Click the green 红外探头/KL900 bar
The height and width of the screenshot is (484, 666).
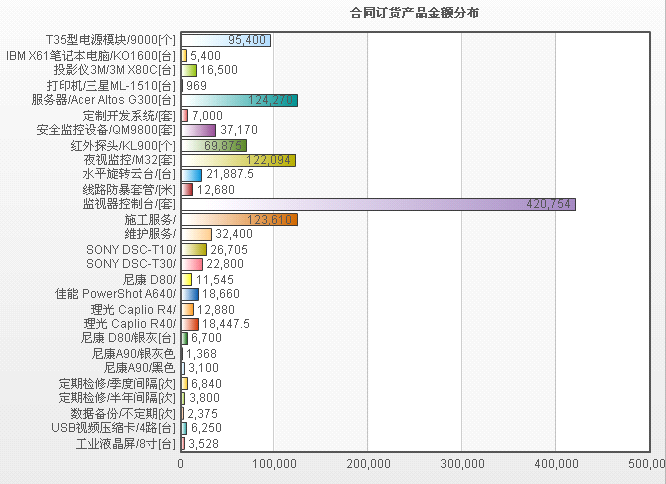point(213,145)
